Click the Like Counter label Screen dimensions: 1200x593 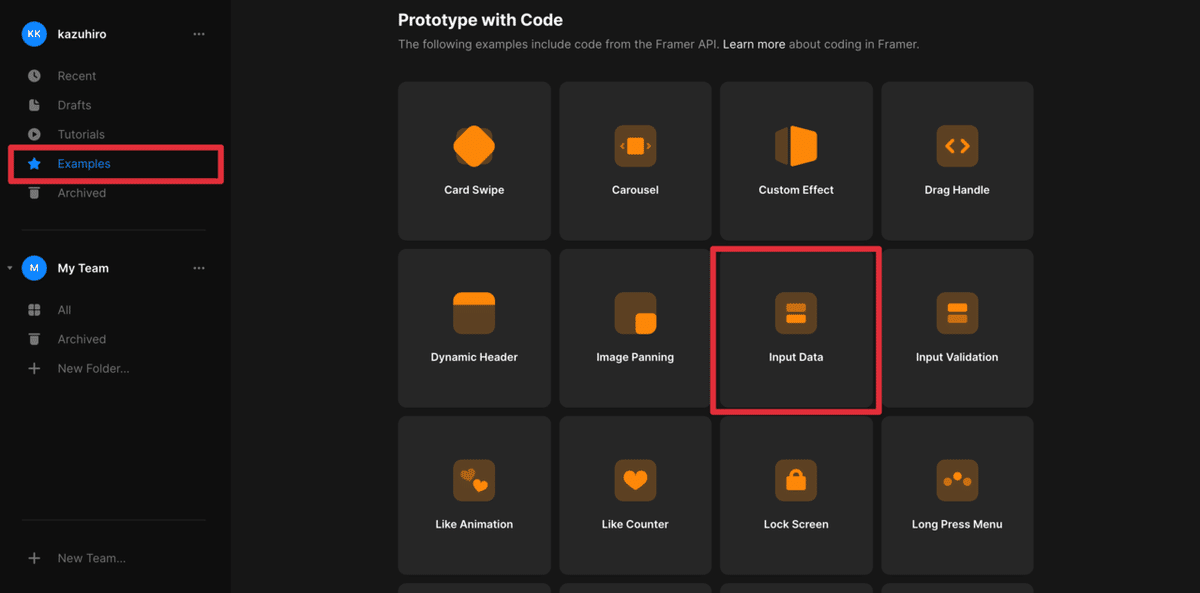pyautogui.click(x=635, y=524)
